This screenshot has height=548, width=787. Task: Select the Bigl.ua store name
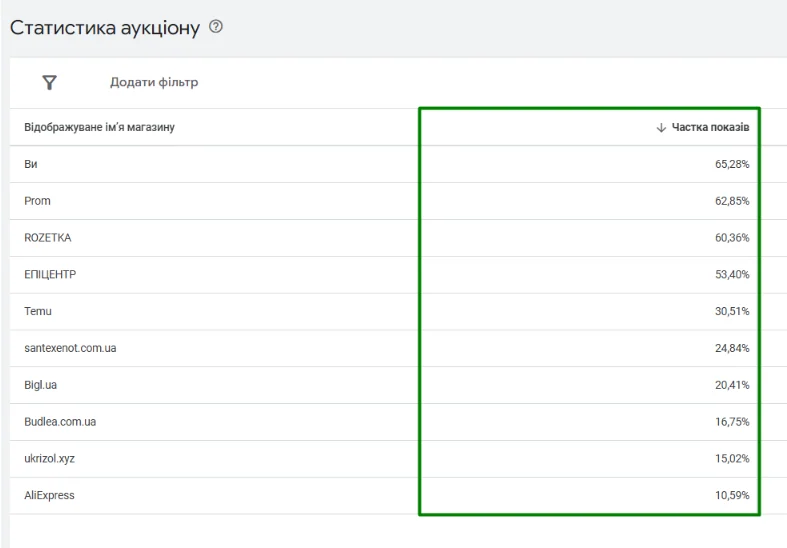point(41,385)
